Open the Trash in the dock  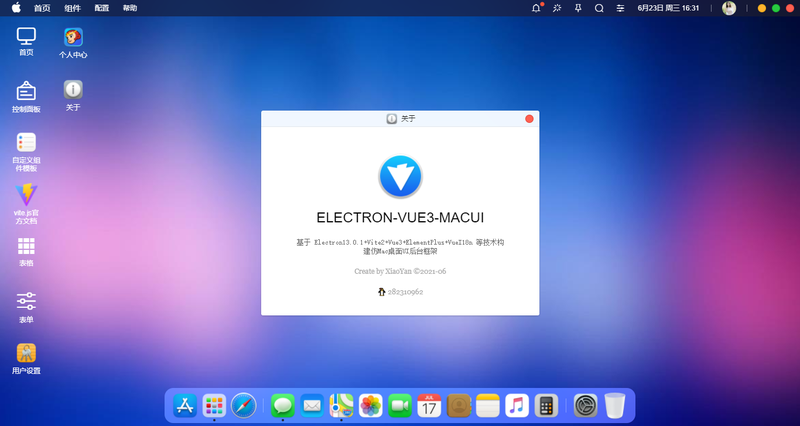[x=615, y=406]
